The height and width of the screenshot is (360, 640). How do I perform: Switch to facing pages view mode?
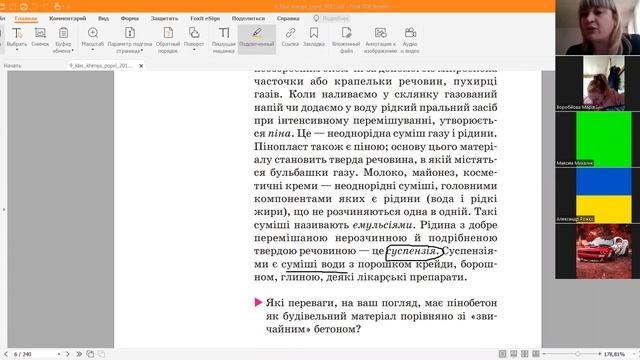pos(524,354)
